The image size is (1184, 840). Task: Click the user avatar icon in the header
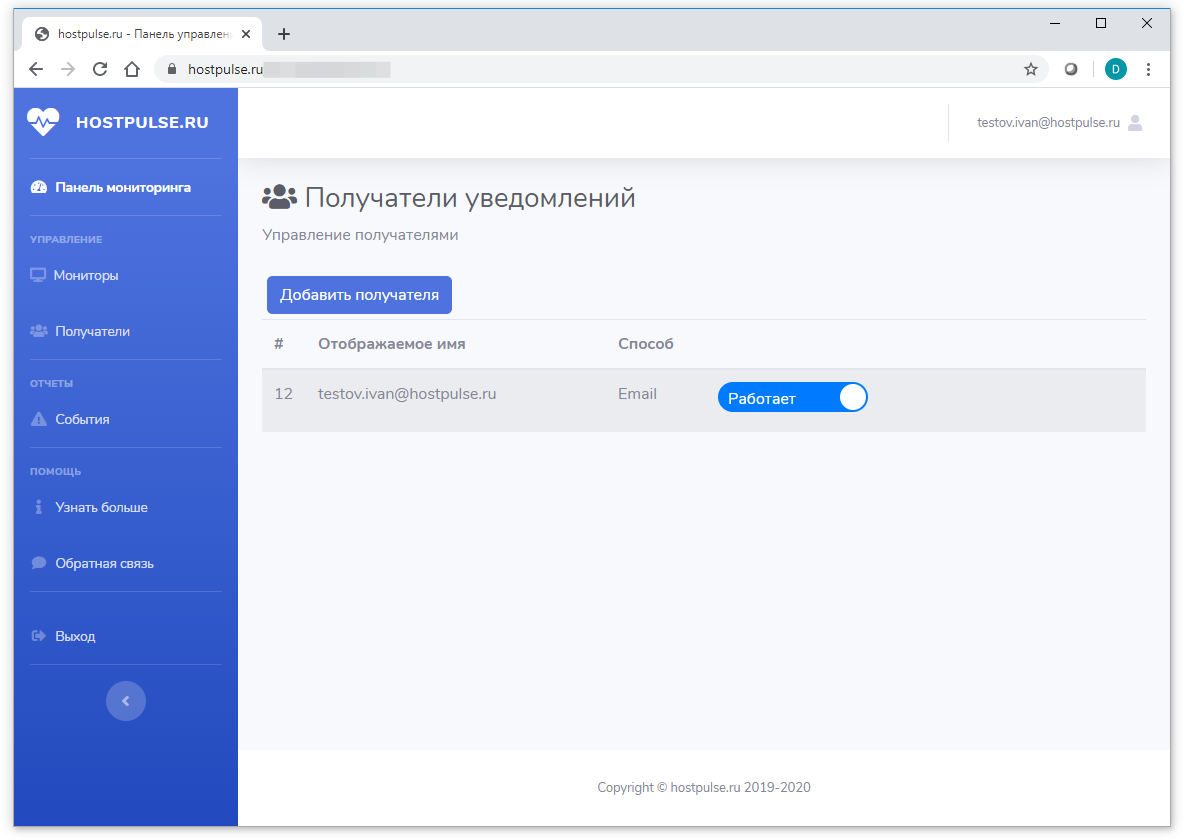[1135, 123]
